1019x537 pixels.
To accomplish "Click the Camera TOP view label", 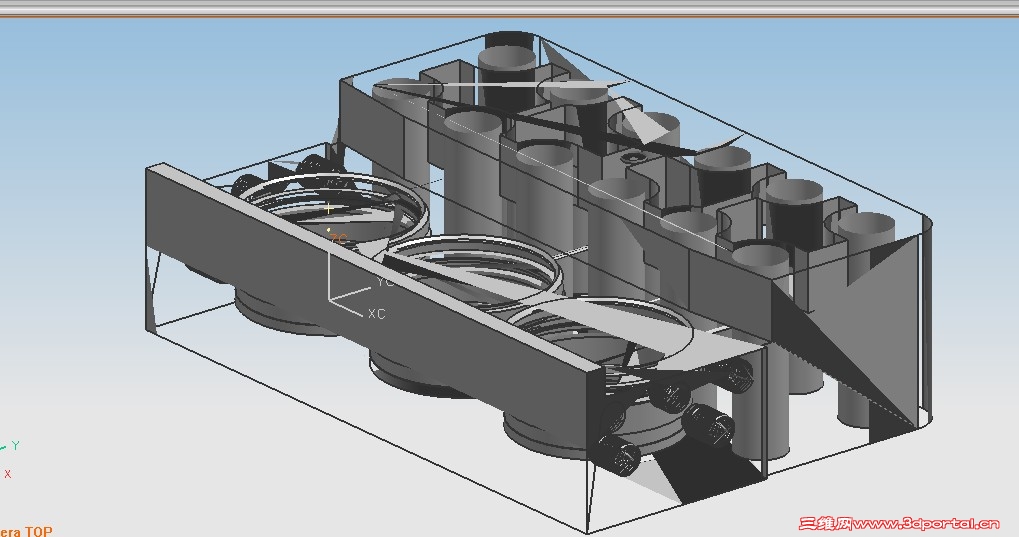I will coord(26,531).
